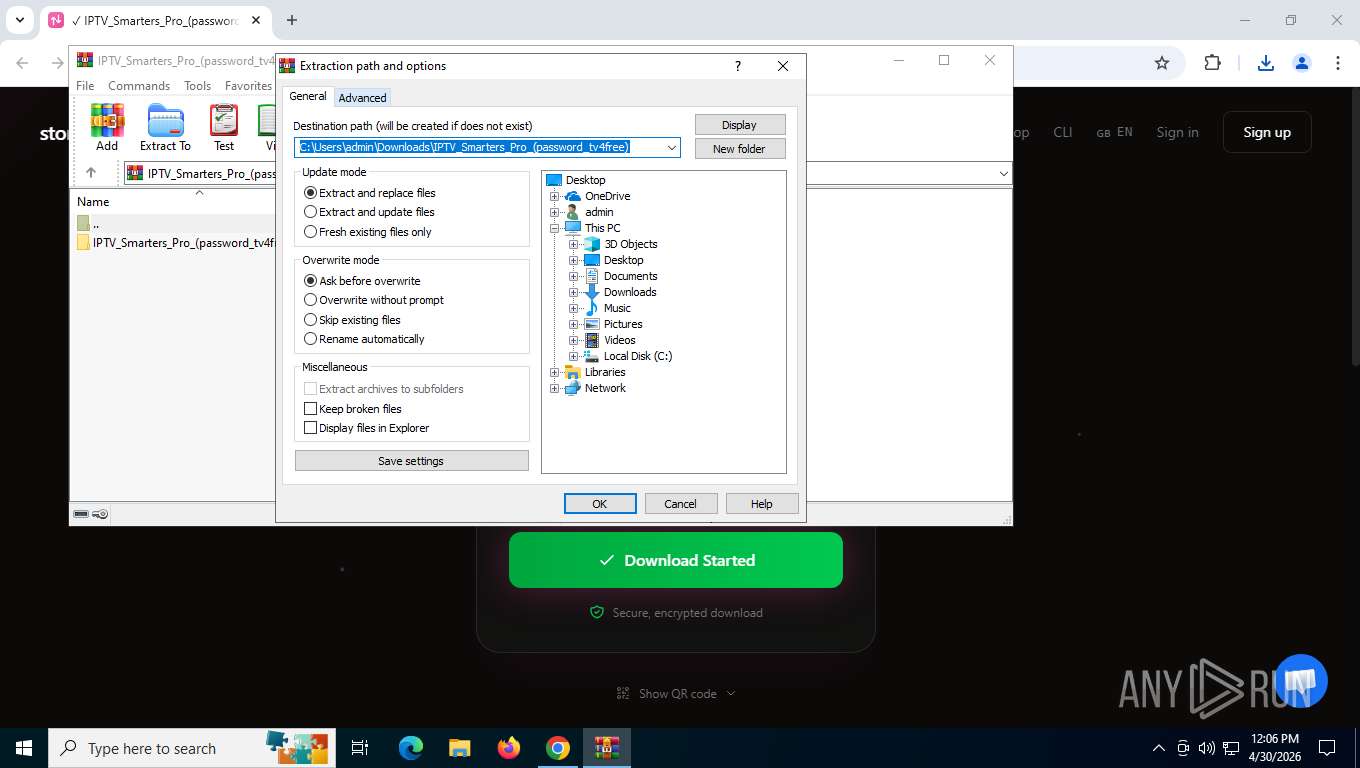This screenshot has height=768, width=1360.
Task: Select Skip existing files option
Action: (352, 320)
